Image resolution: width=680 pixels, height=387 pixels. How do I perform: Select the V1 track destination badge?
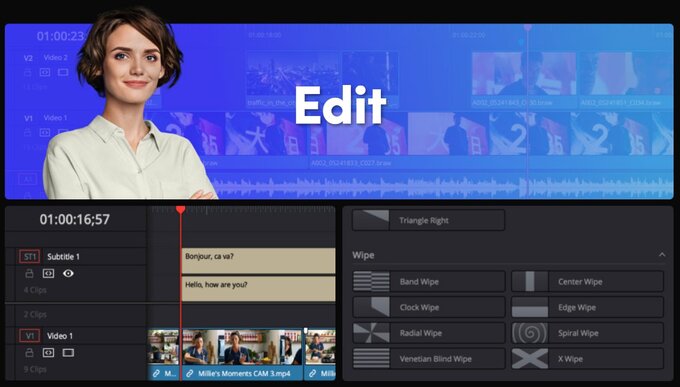tap(29, 336)
